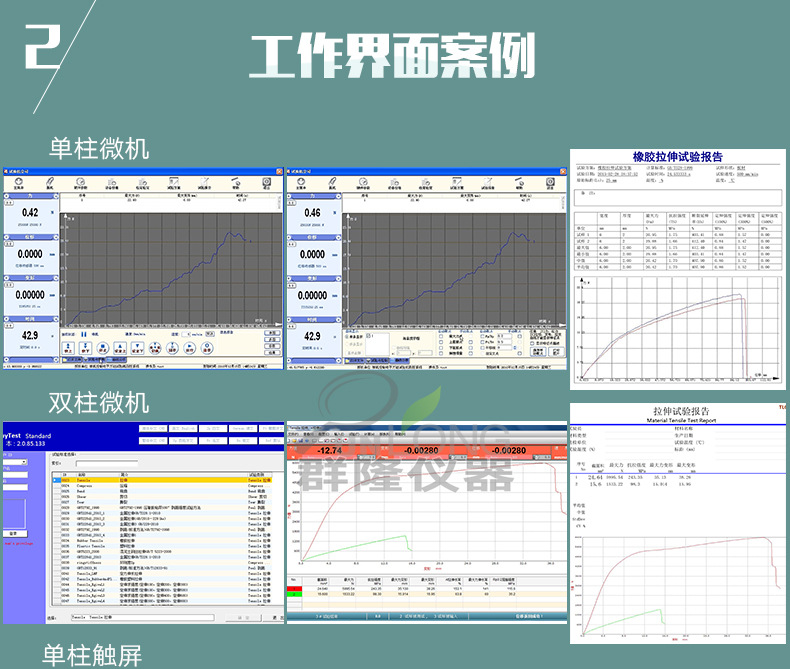Click the chart test-scheme icon in the 0.46 window
790x669 pixels.
(x=457, y=182)
